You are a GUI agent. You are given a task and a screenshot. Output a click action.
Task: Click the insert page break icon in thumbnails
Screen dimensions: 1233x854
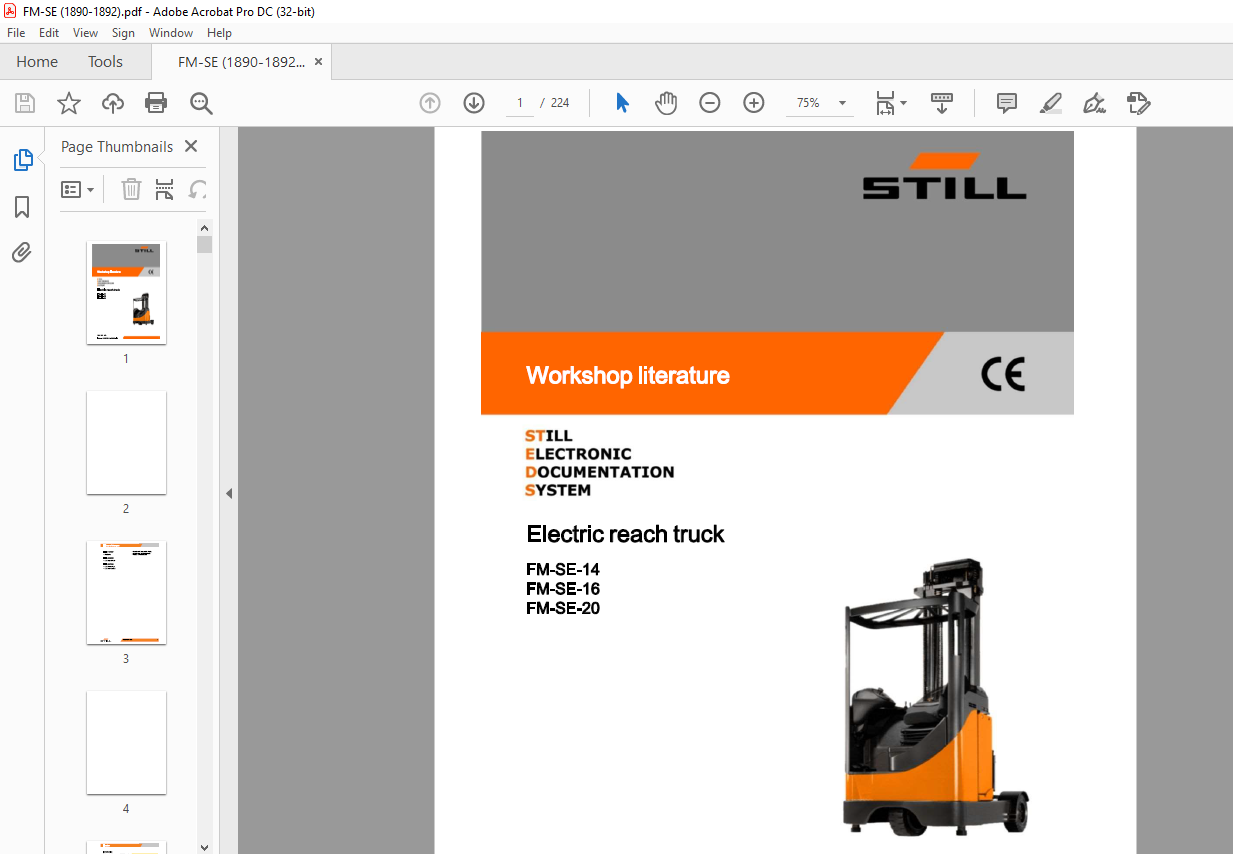click(165, 189)
